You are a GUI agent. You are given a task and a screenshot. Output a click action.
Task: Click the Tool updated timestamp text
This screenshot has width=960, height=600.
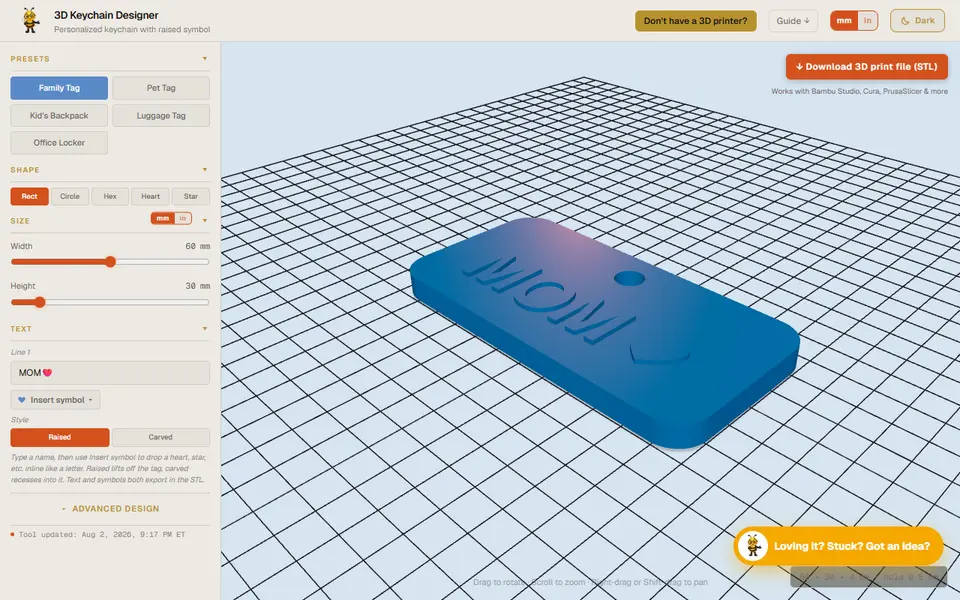pyautogui.click(x=102, y=534)
